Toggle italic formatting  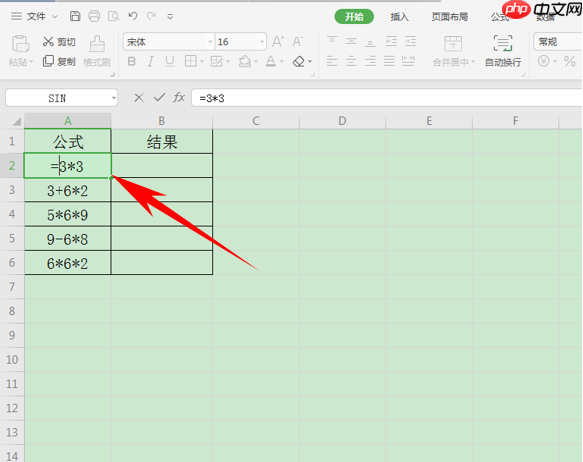(151, 61)
